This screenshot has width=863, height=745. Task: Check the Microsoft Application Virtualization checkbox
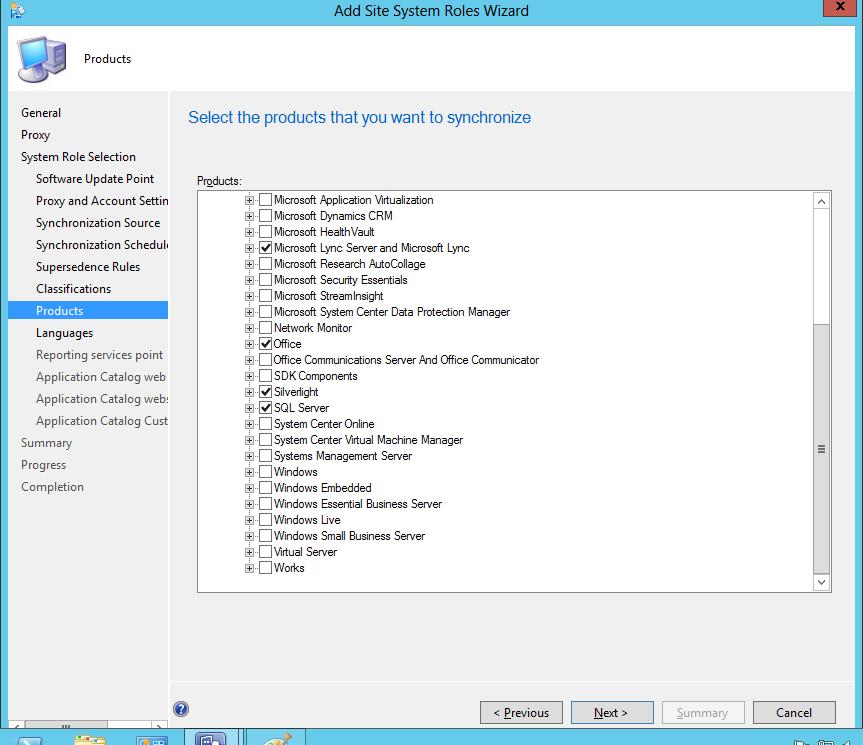click(265, 200)
